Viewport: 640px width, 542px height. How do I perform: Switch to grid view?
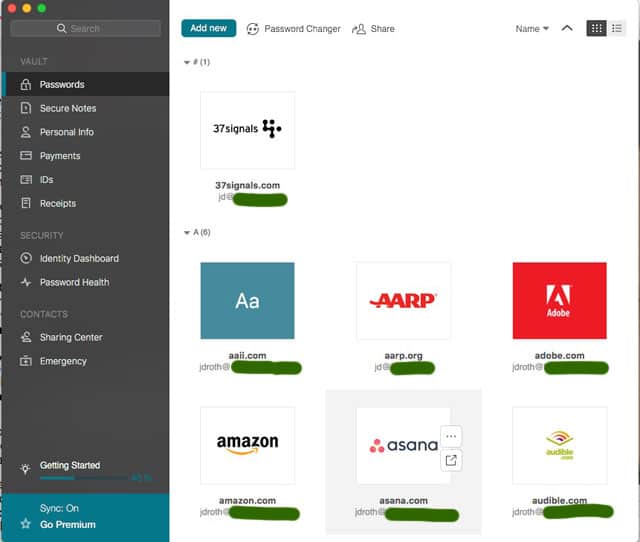(x=597, y=28)
